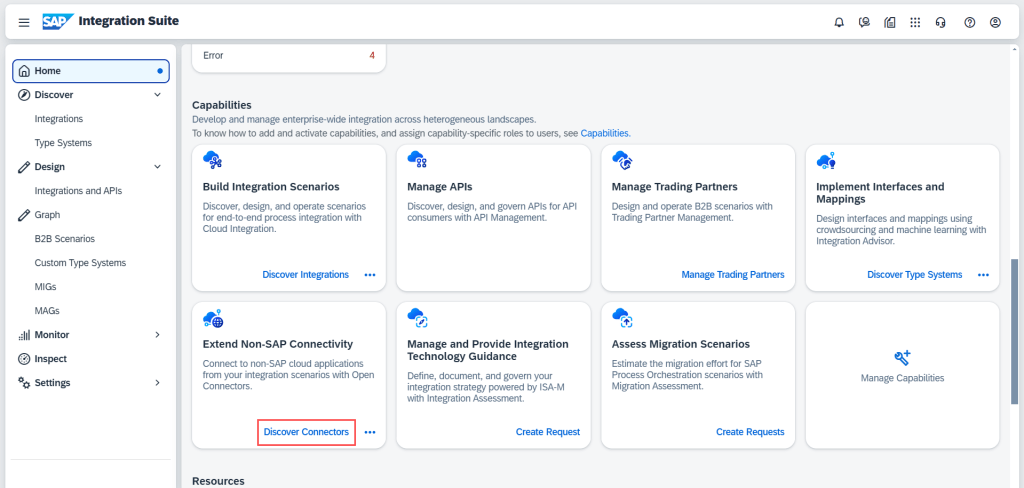The image size is (1024, 488).
Task: Click the headset support icon
Action: click(x=941, y=22)
